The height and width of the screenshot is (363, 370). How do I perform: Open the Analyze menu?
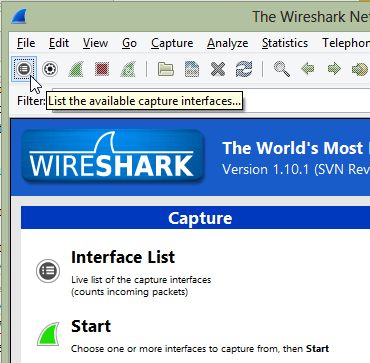227,43
